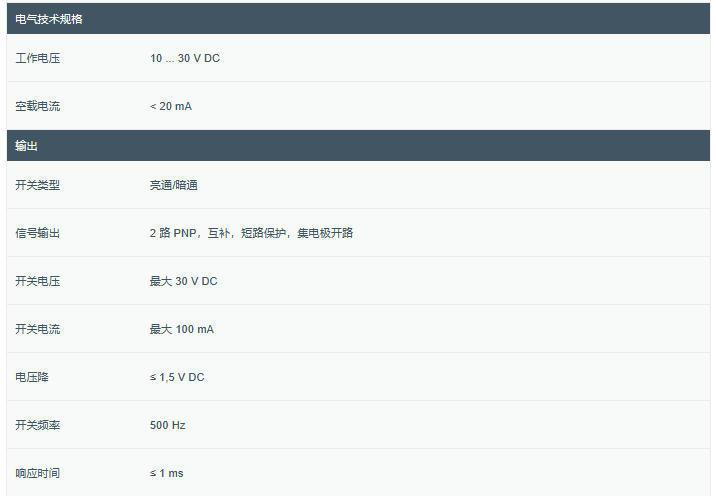Click the 电气技术规格 section header
The image size is (716, 496).
click(x=48, y=19)
